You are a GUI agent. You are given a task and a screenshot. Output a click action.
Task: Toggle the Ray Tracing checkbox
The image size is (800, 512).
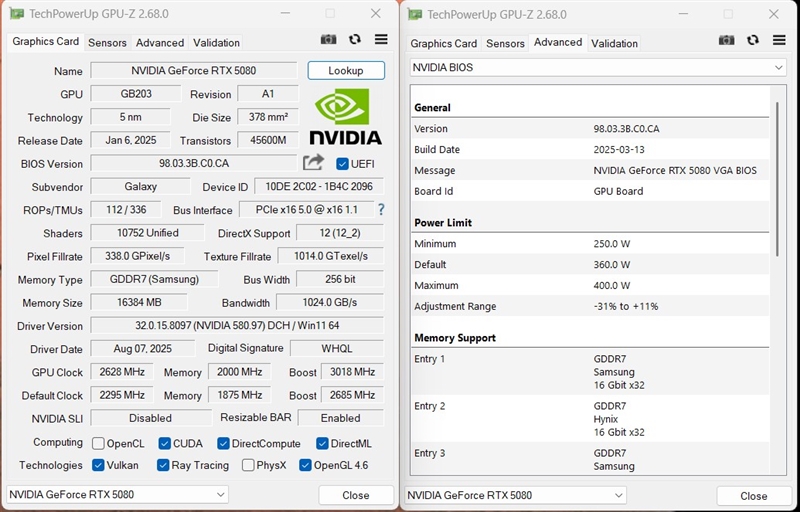(x=163, y=465)
